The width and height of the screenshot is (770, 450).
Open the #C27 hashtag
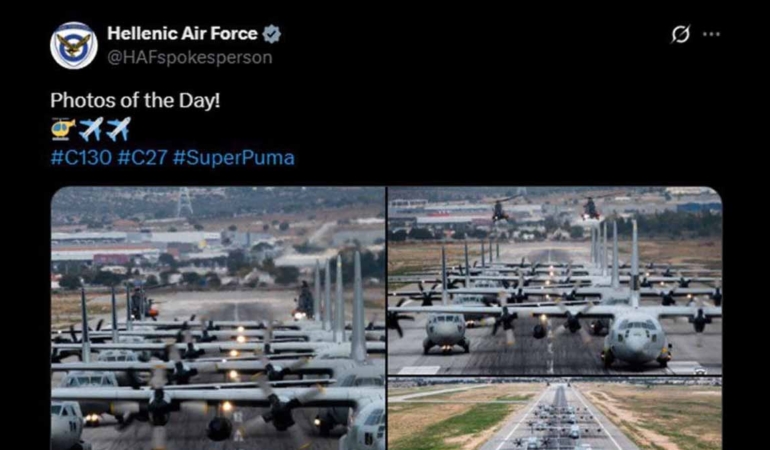[x=143, y=158]
